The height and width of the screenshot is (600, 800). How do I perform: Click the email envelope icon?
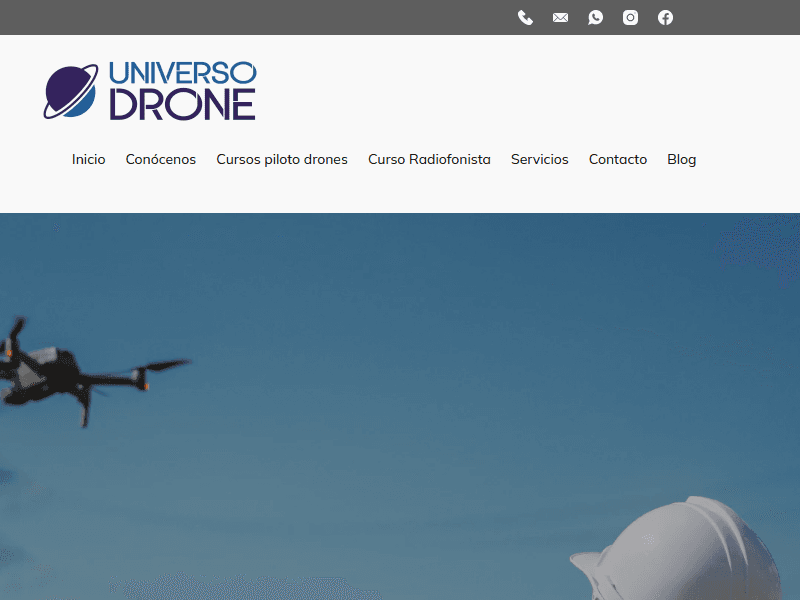pos(560,17)
